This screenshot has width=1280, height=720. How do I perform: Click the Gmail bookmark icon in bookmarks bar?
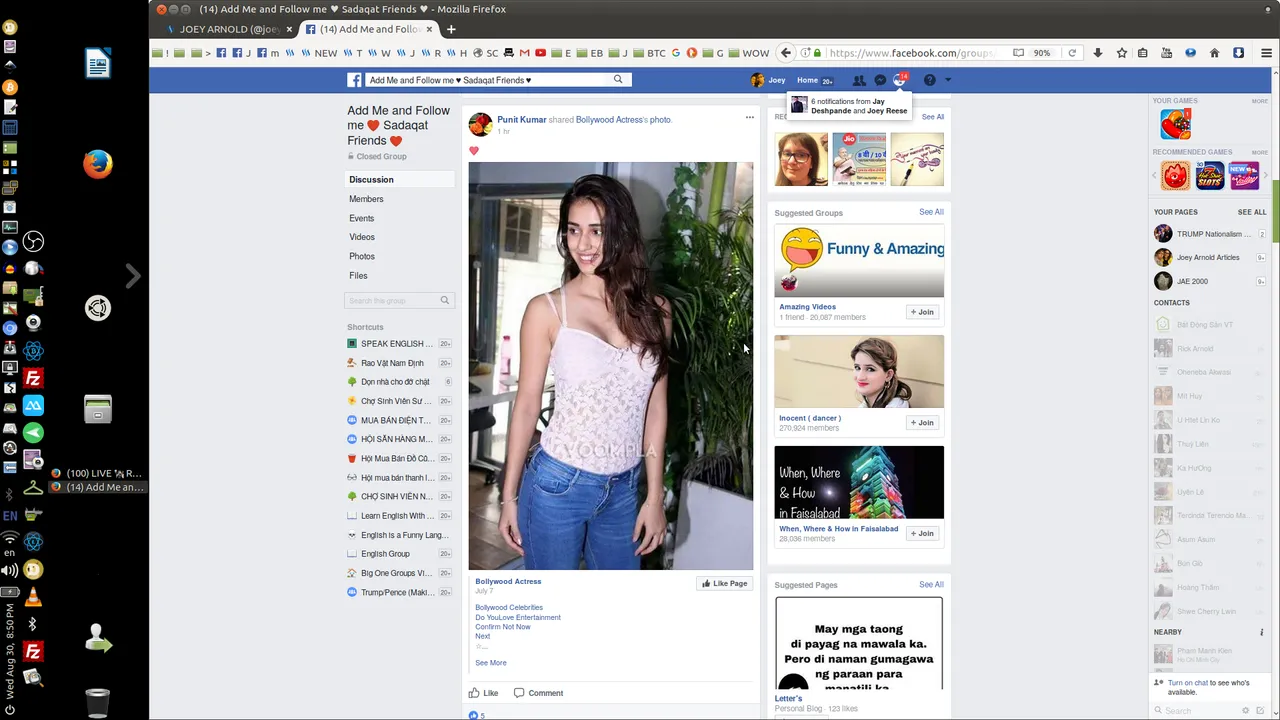pos(524,53)
